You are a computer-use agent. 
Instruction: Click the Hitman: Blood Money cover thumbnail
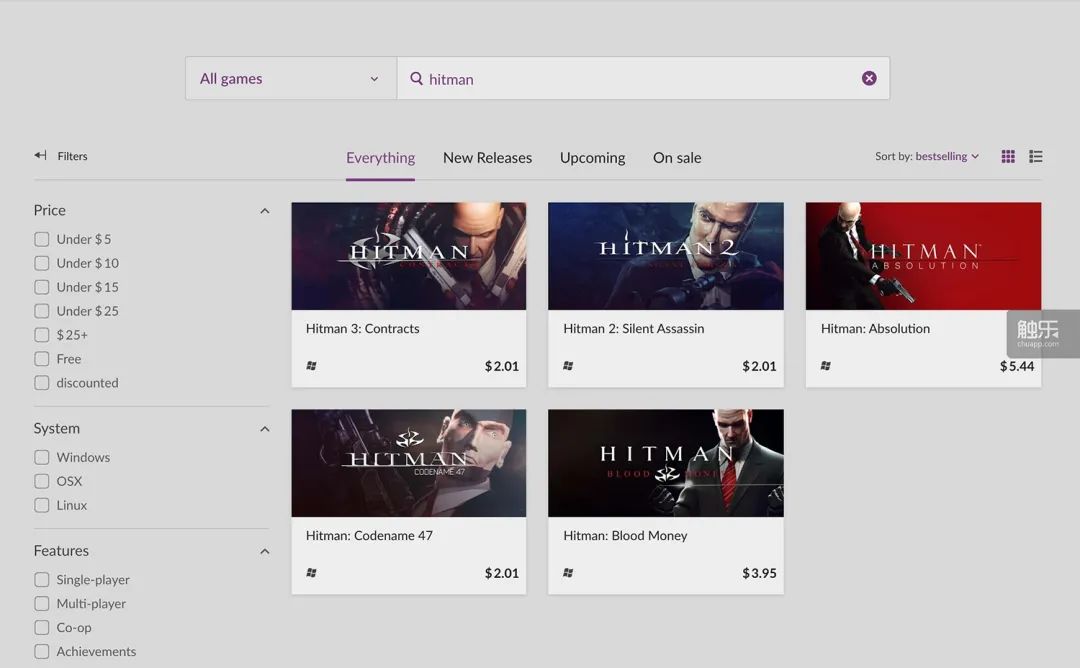(x=665, y=463)
